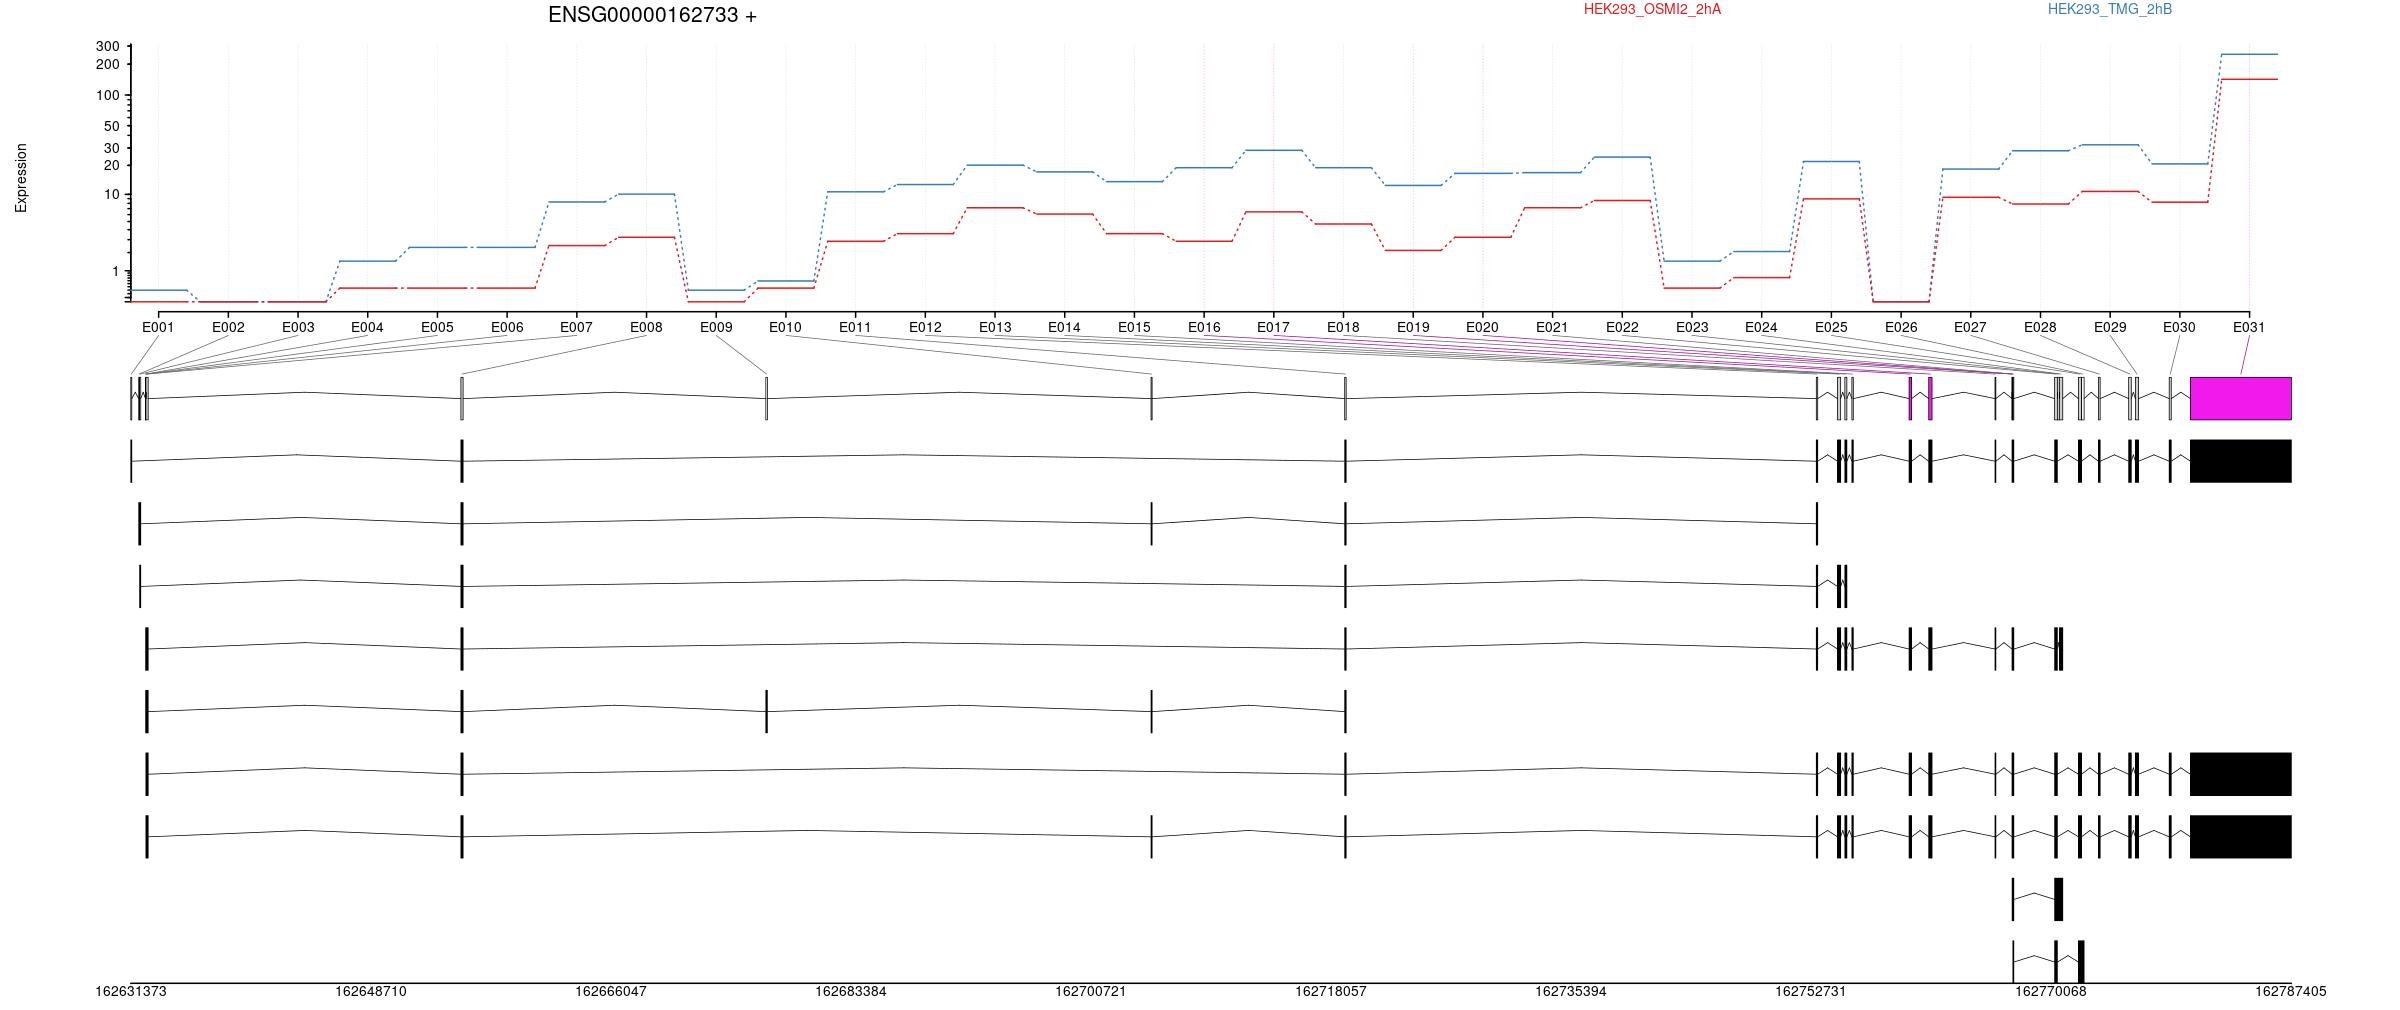Click exon label E005
This screenshot has height=1010, width=2400.
click(437, 327)
